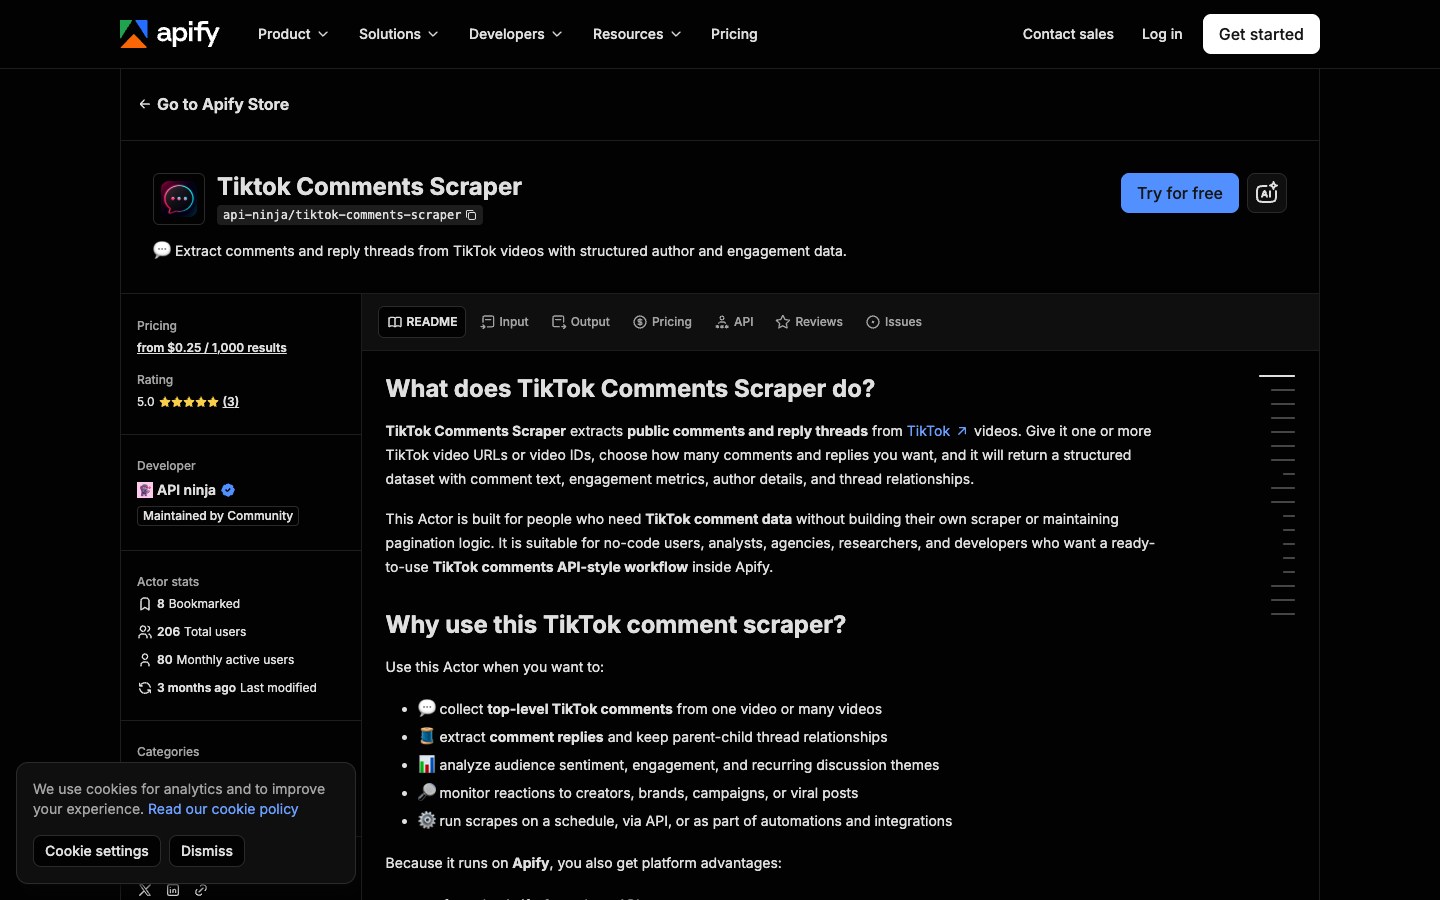Switch to the Input tab
The width and height of the screenshot is (1440, 900).
[x=505, y=322]
